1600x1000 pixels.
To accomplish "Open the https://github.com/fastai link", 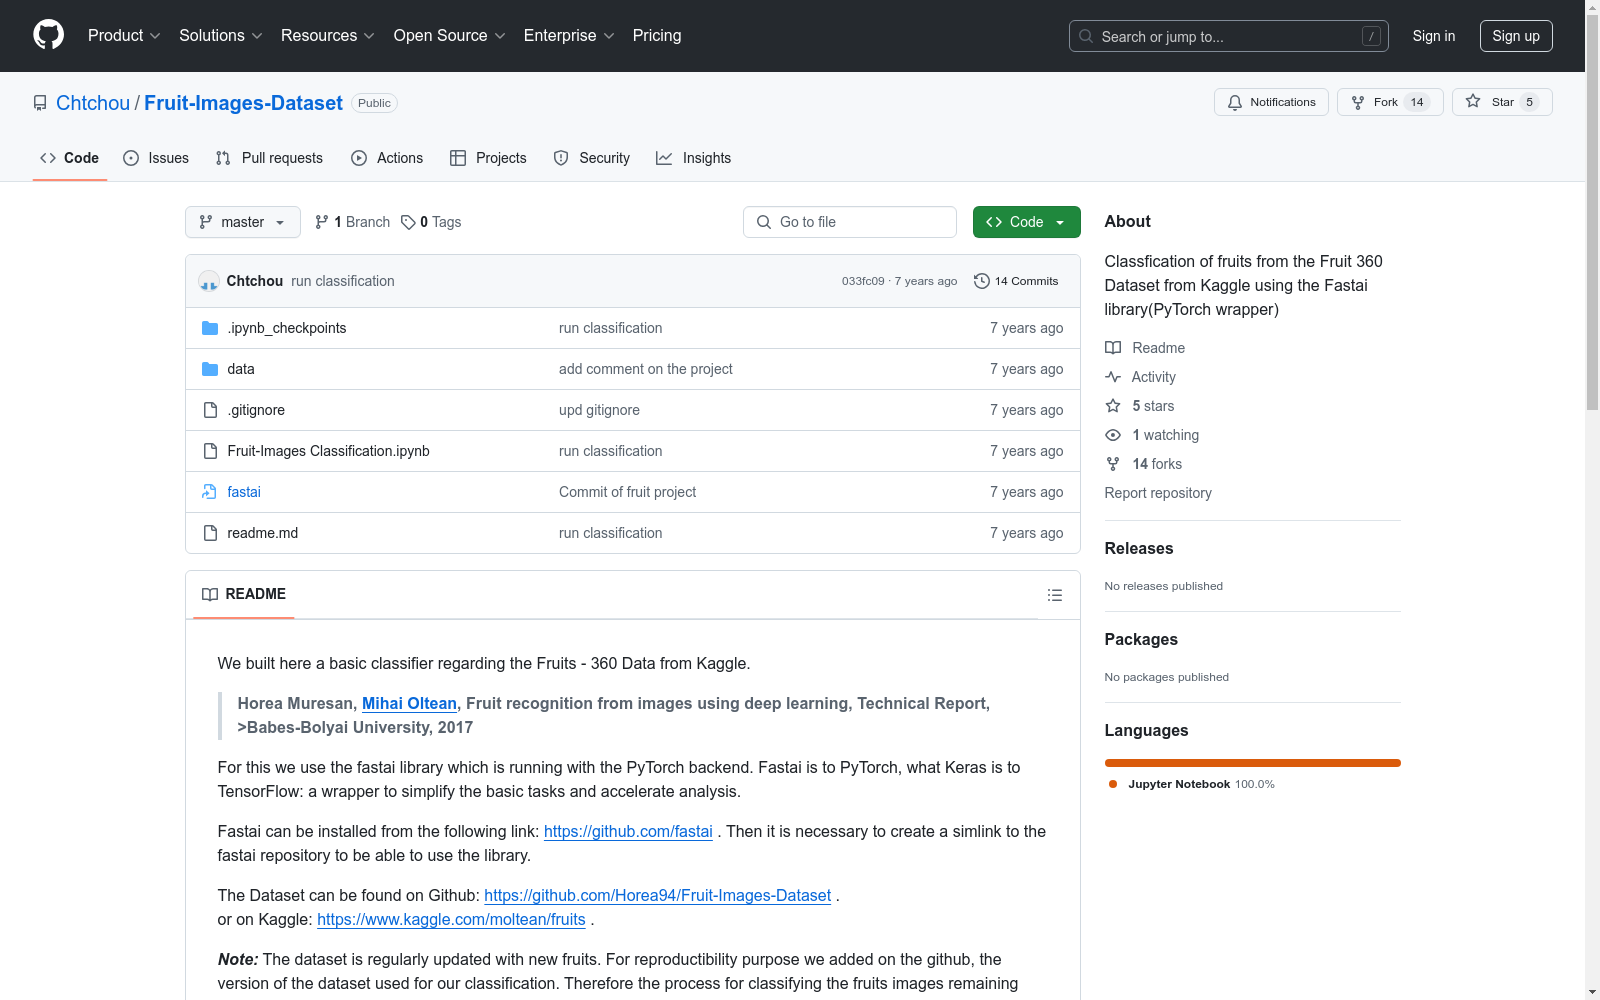I will [628, 832].
